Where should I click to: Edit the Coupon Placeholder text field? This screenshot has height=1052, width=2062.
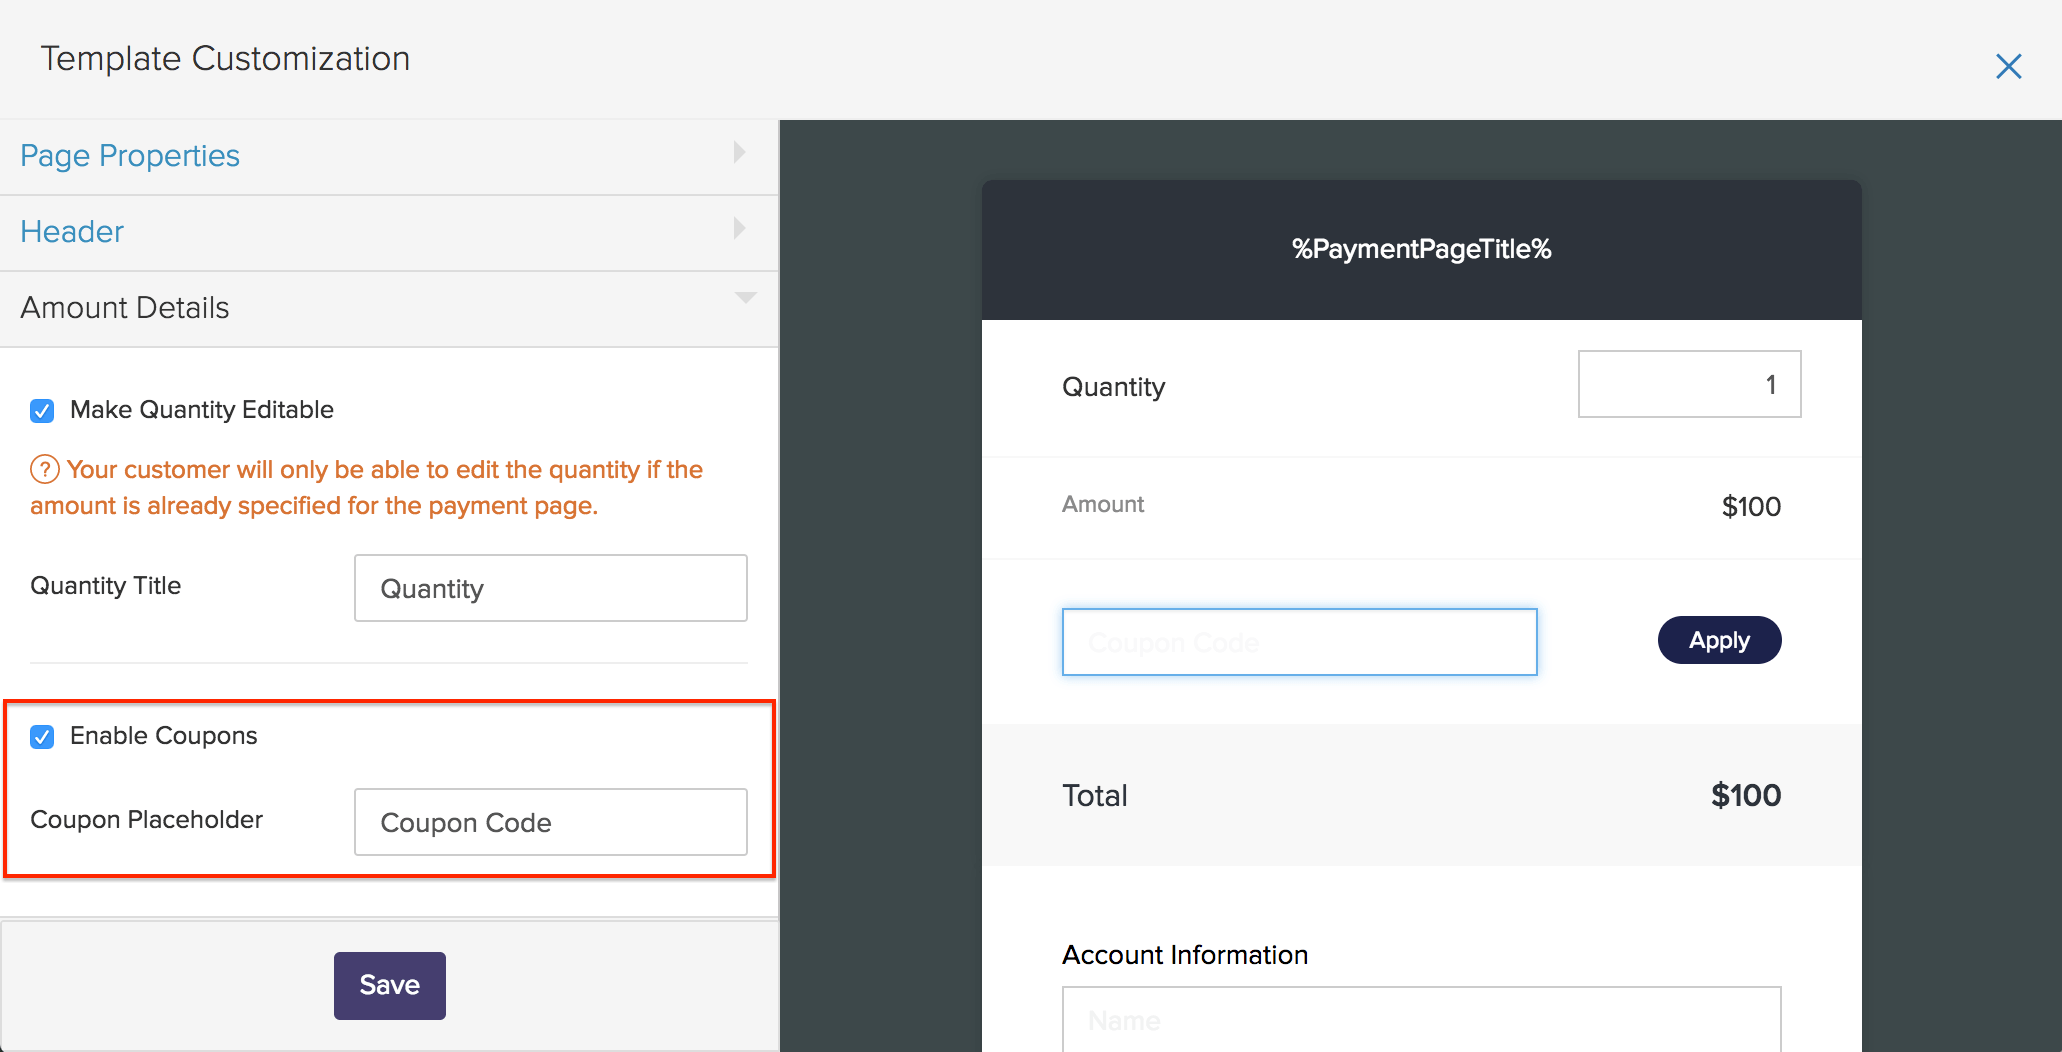point(550,822)
